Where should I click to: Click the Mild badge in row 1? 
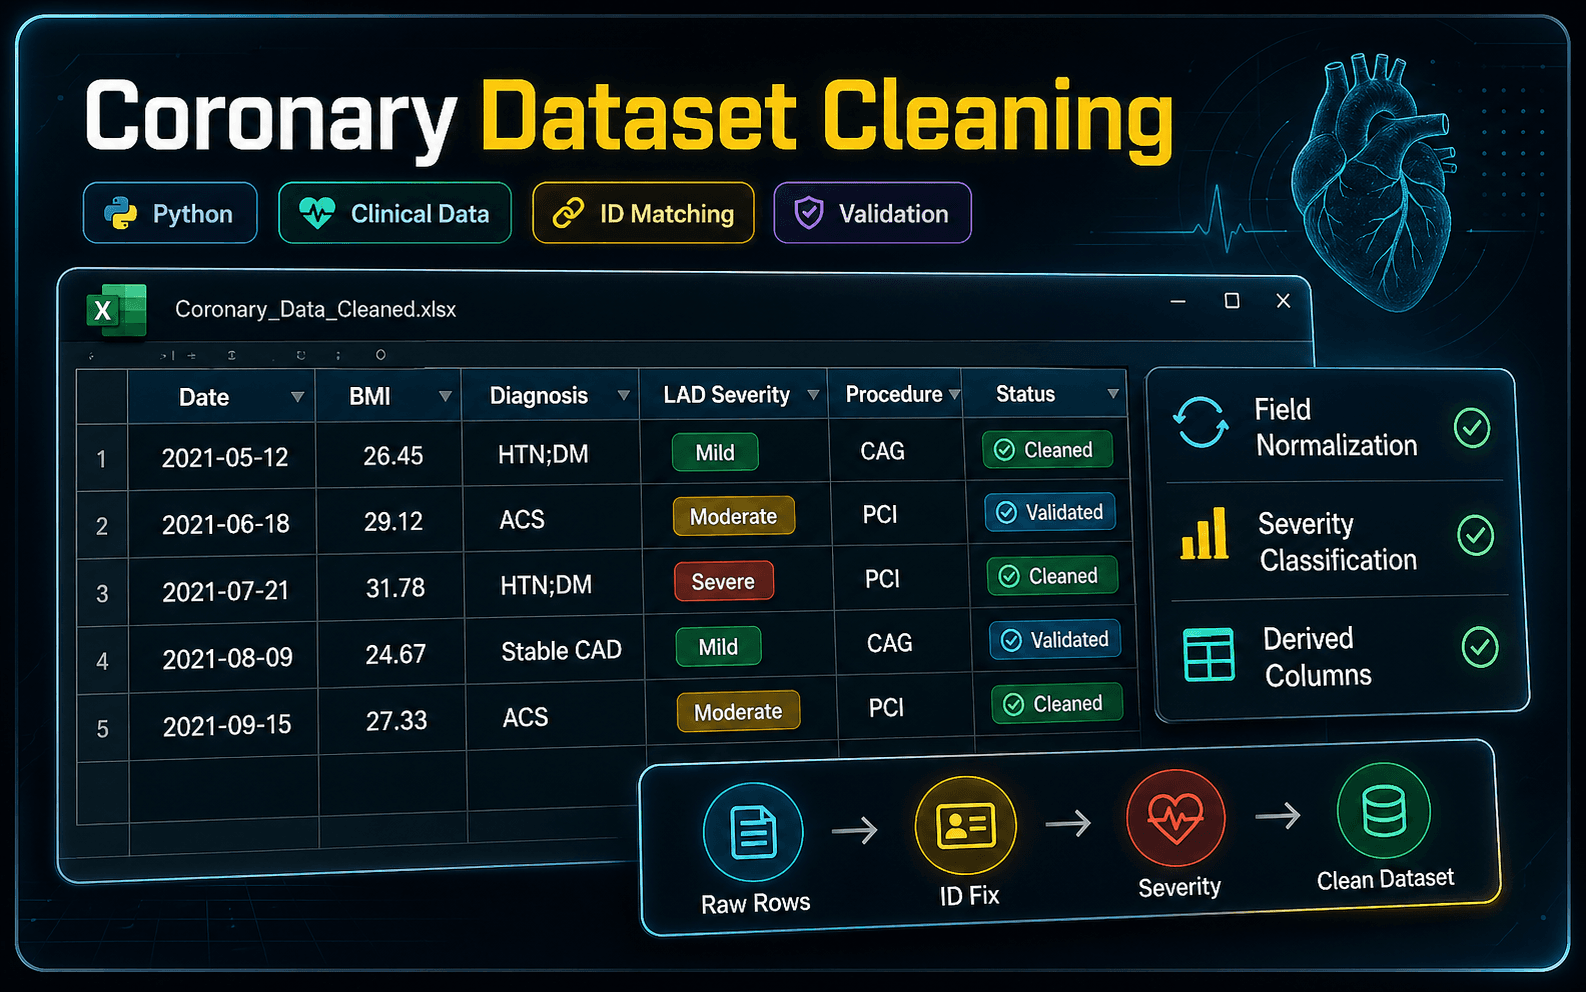tap(715, 452)
